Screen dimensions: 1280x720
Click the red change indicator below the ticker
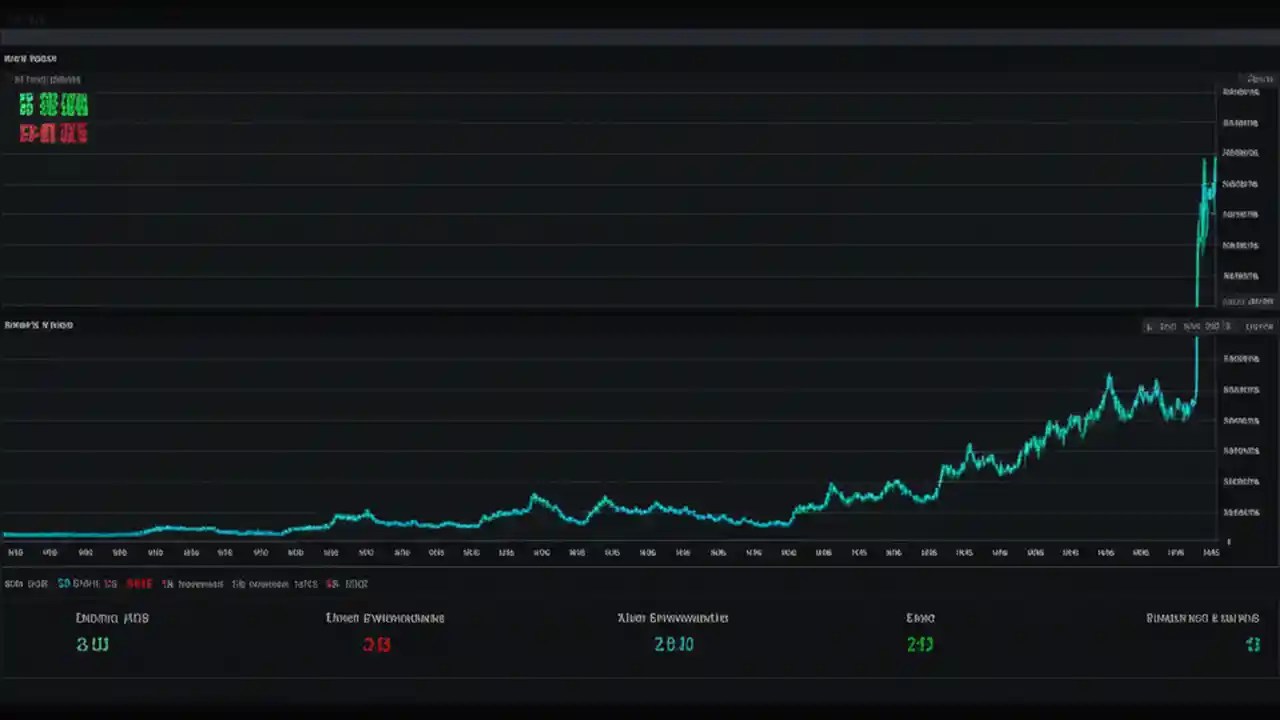pyautogui.click(x=53, y=134)
